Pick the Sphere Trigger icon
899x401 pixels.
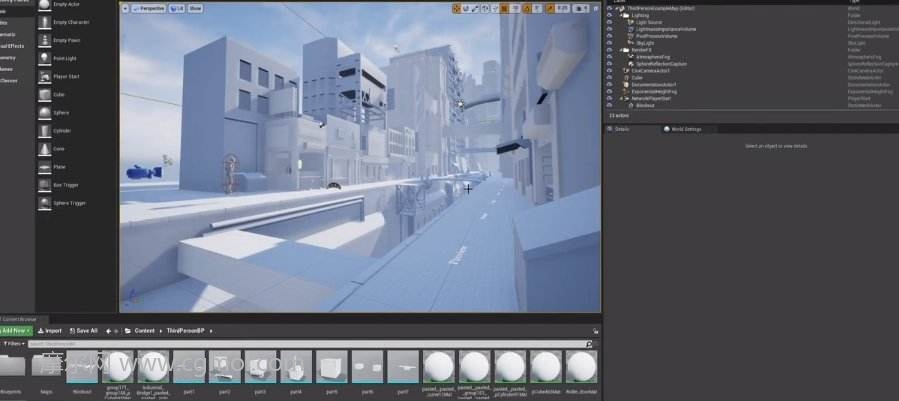[44, 203]
